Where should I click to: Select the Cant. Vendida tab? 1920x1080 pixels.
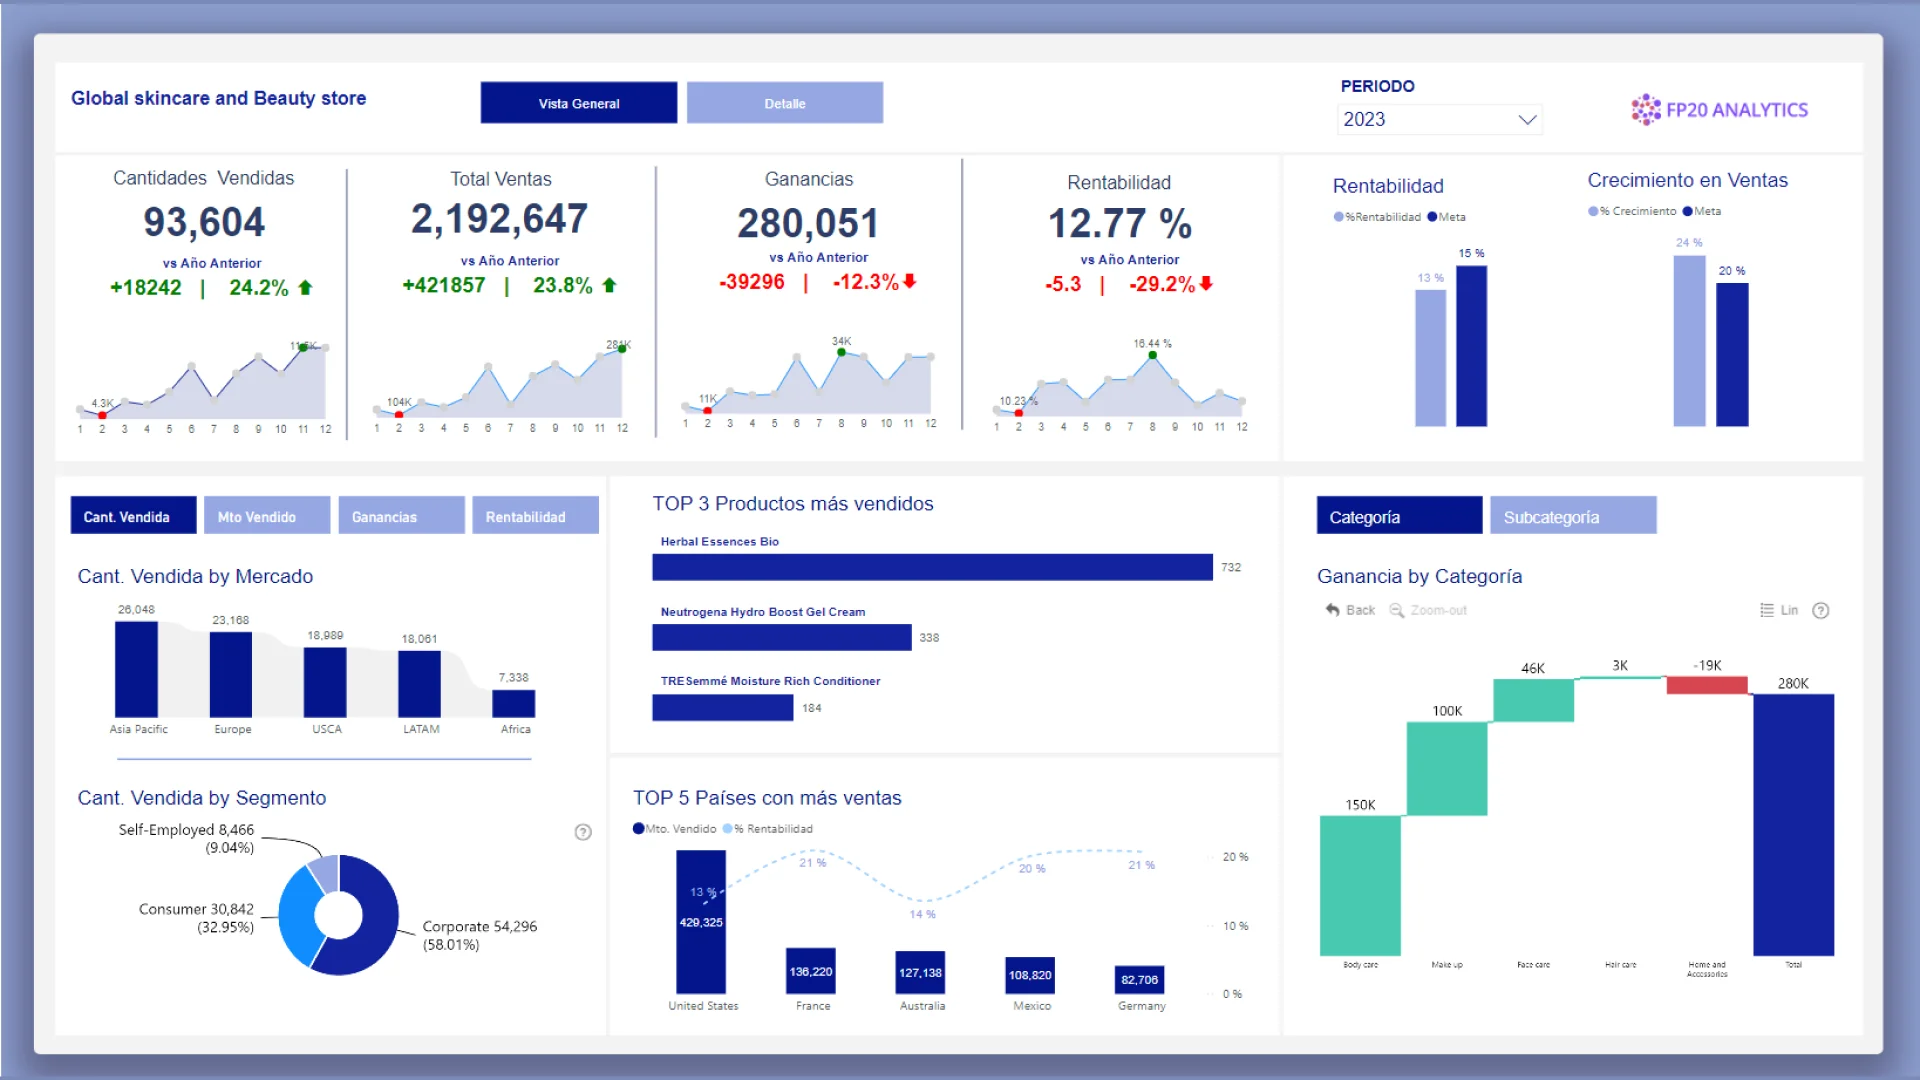click(x=134, y=516)
